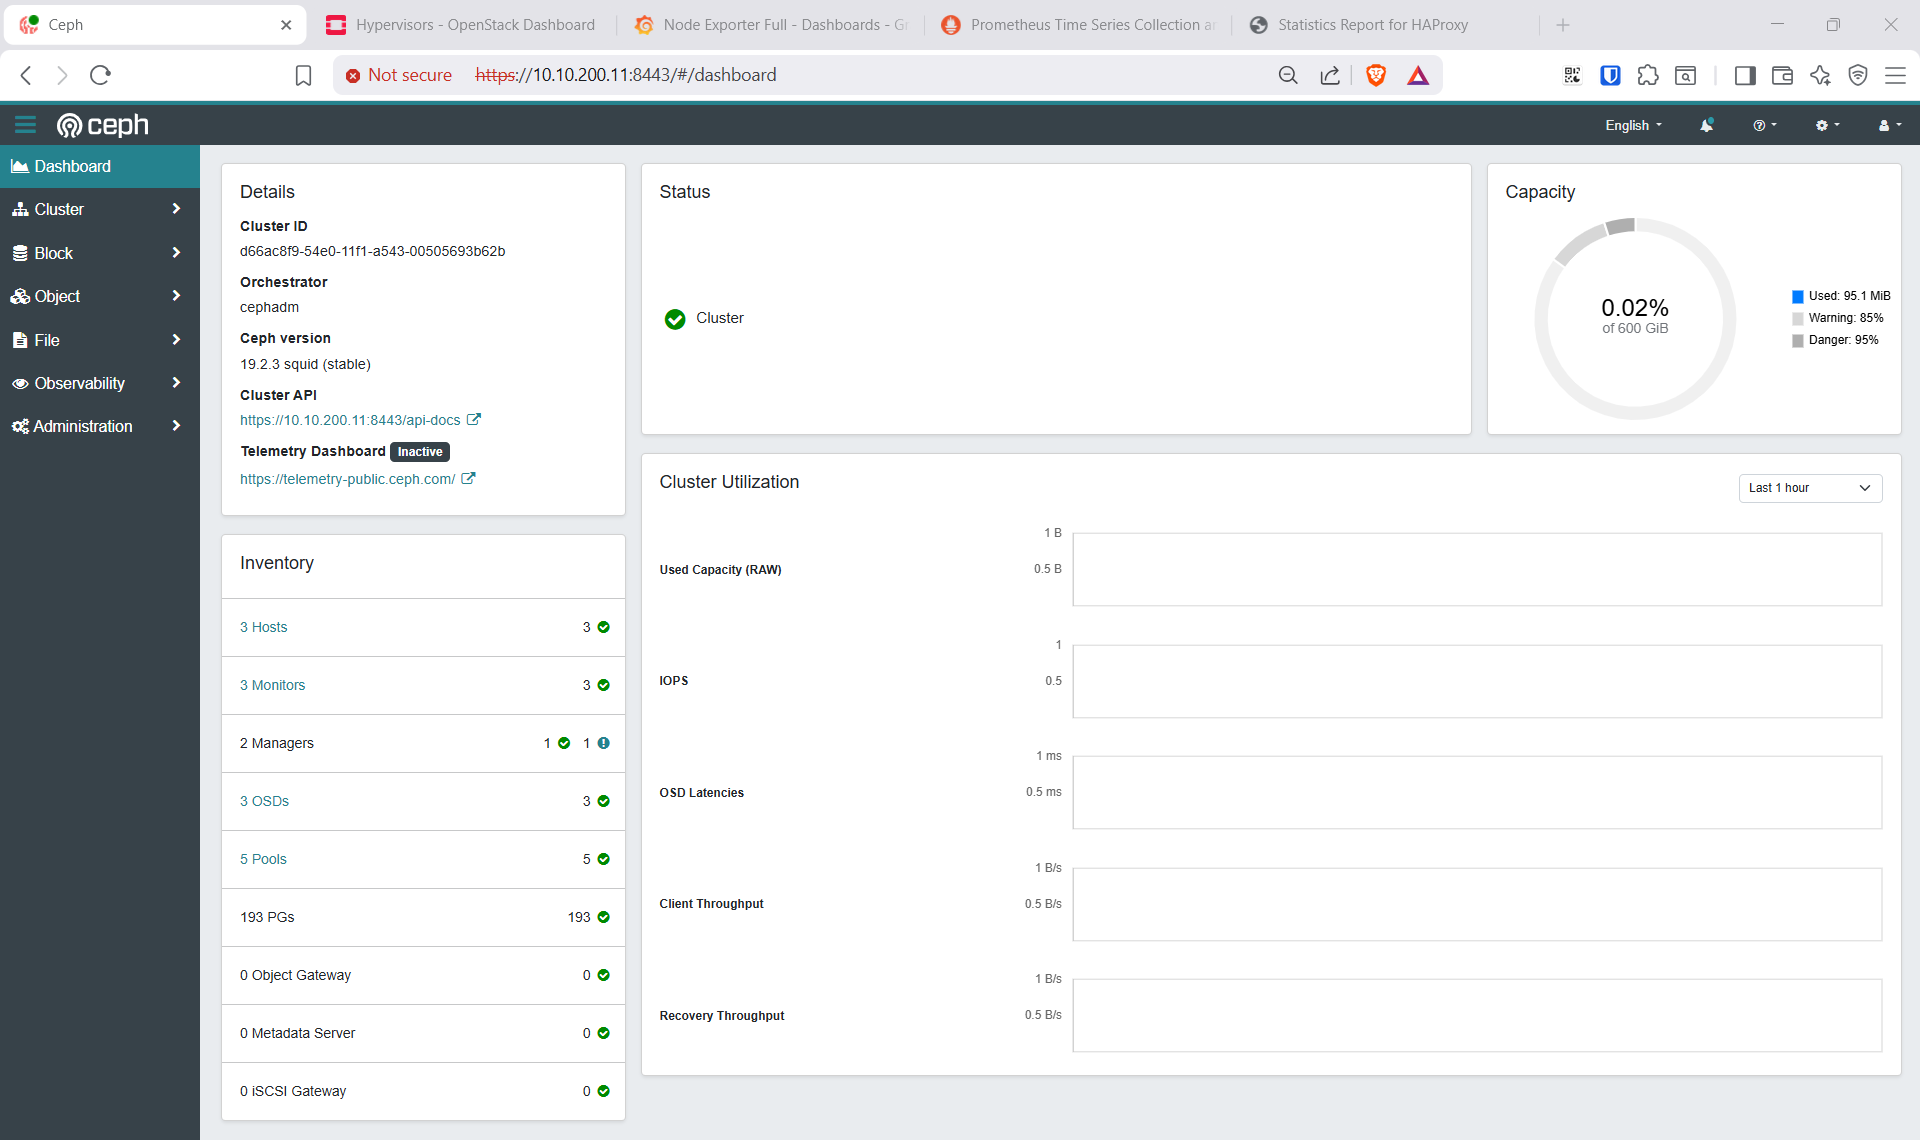The width and height of the screenshot is (1920, 1140).
Task: Click the green Cluster status check icon
Action: [x=675, y=319]
